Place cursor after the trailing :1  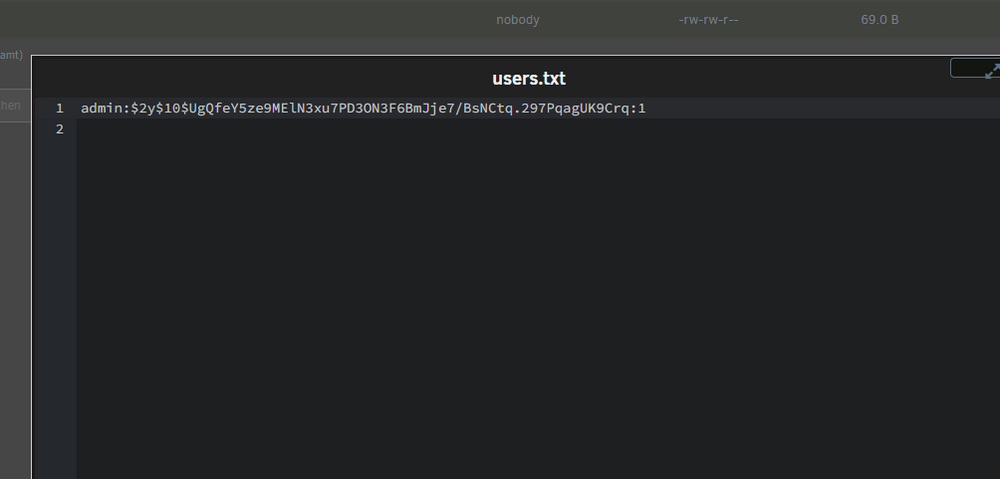click(646, 108)
